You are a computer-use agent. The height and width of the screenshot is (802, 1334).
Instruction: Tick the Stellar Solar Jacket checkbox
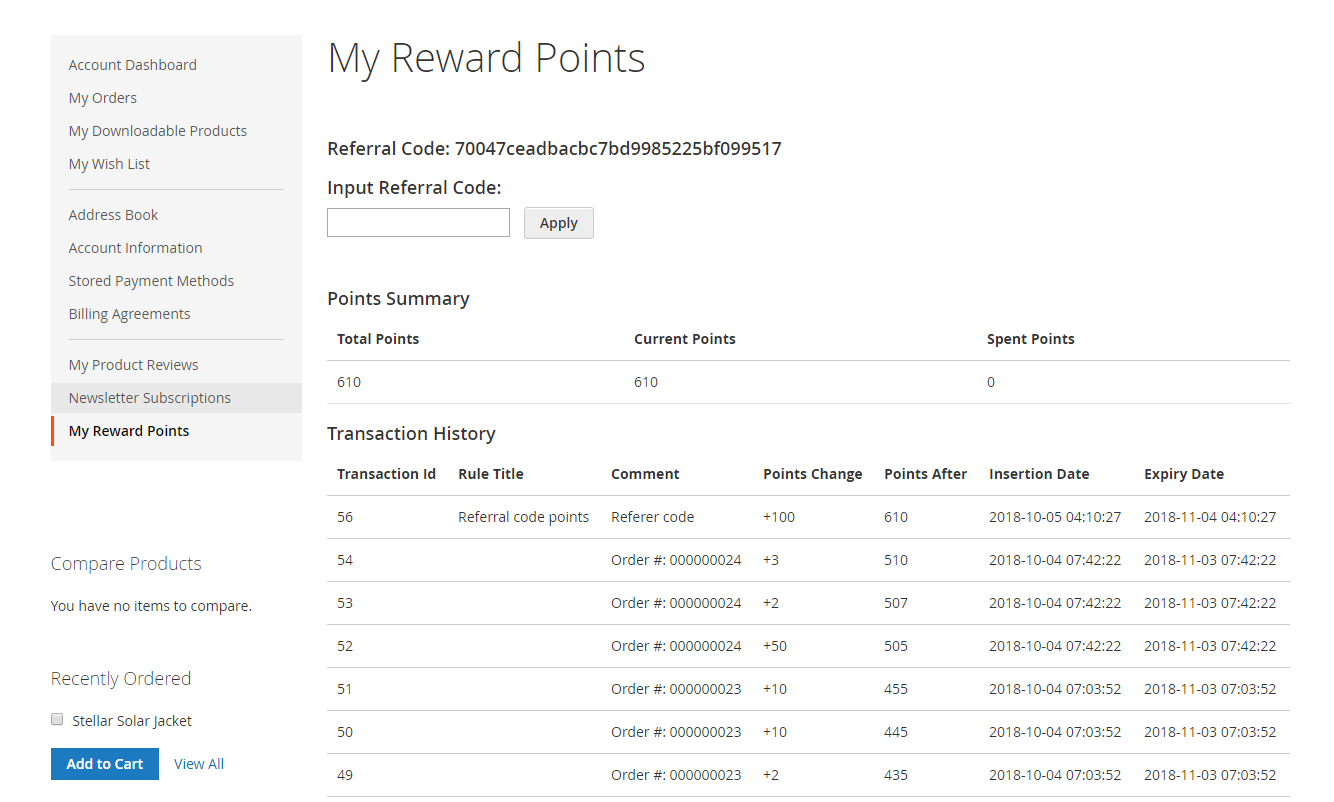[57, 720]
